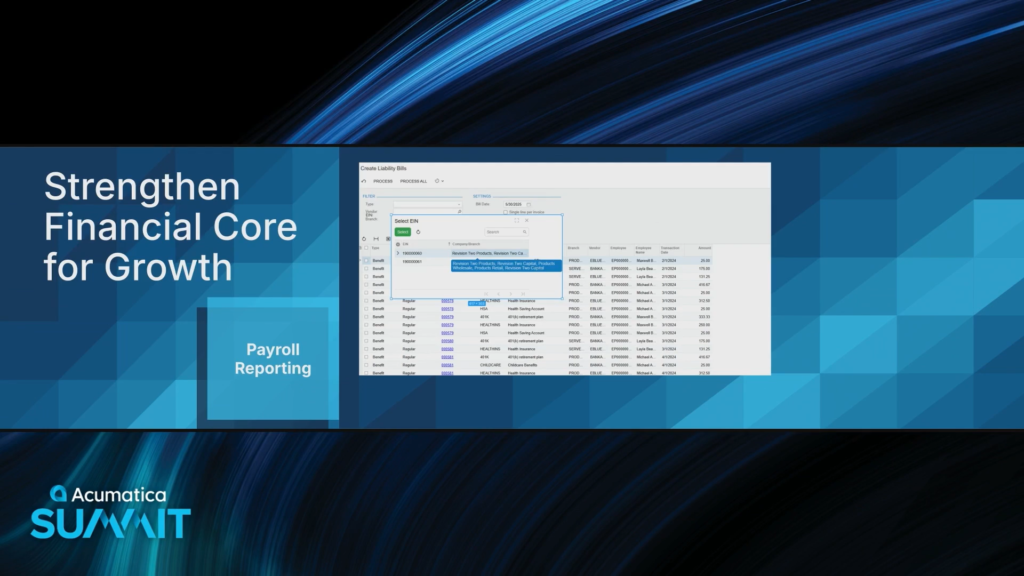The height and width of the screenshot is (576, 1024).
Task: Click the refresh icon next to Select button
Action: tap(417, 231)
